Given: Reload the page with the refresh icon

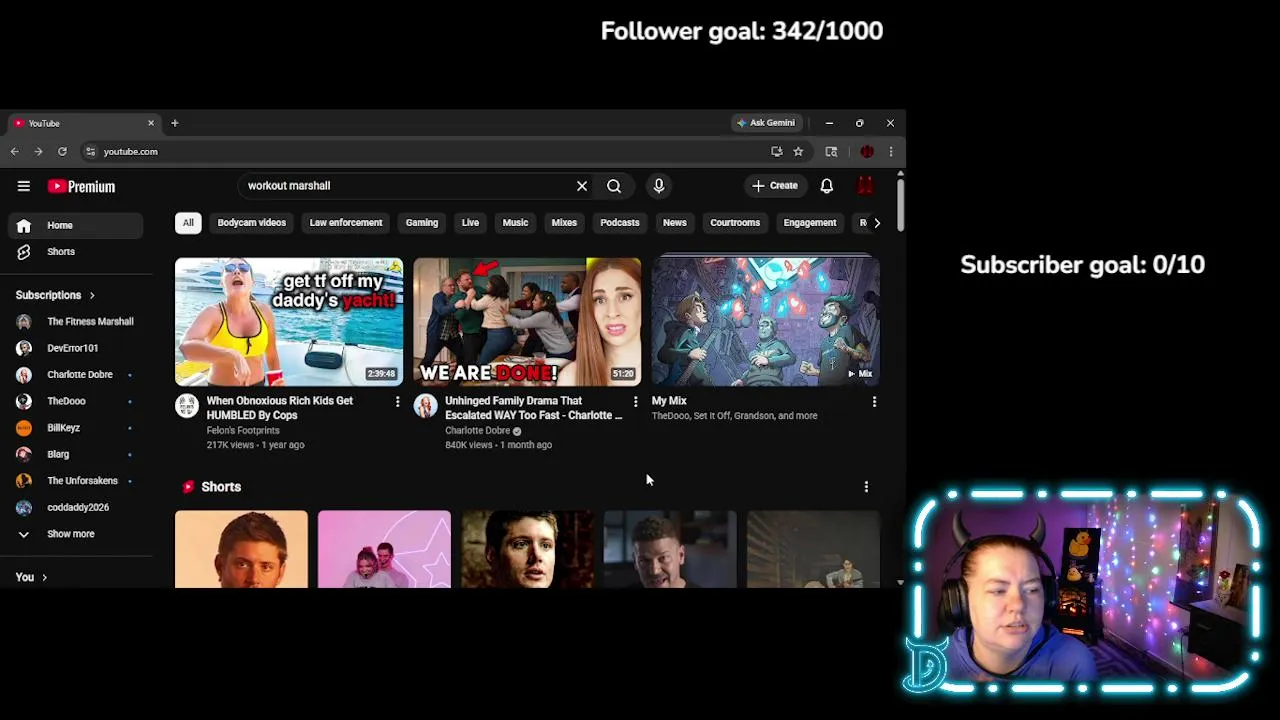Looking at the screenshot, I should tap(62, 152).
